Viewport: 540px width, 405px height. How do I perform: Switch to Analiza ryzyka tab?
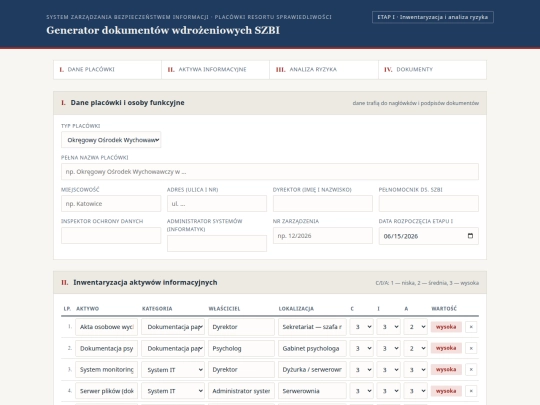click(324, 70)
